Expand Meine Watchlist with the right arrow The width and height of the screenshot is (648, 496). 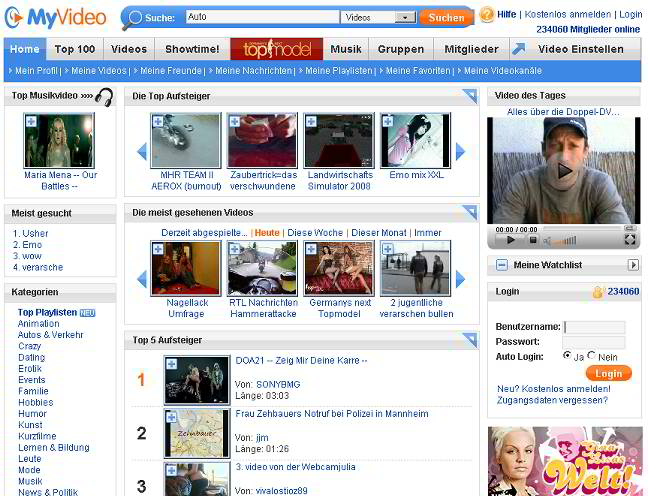tap(632, 265)
